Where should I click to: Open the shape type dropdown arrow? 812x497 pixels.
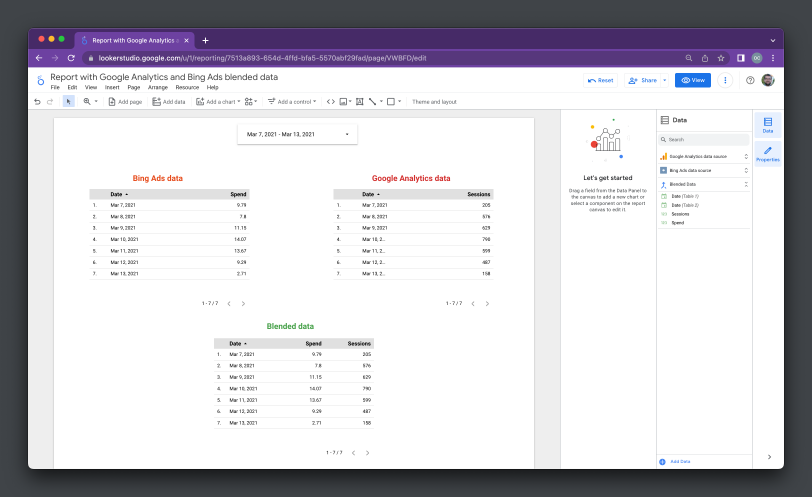click(399, 101)
